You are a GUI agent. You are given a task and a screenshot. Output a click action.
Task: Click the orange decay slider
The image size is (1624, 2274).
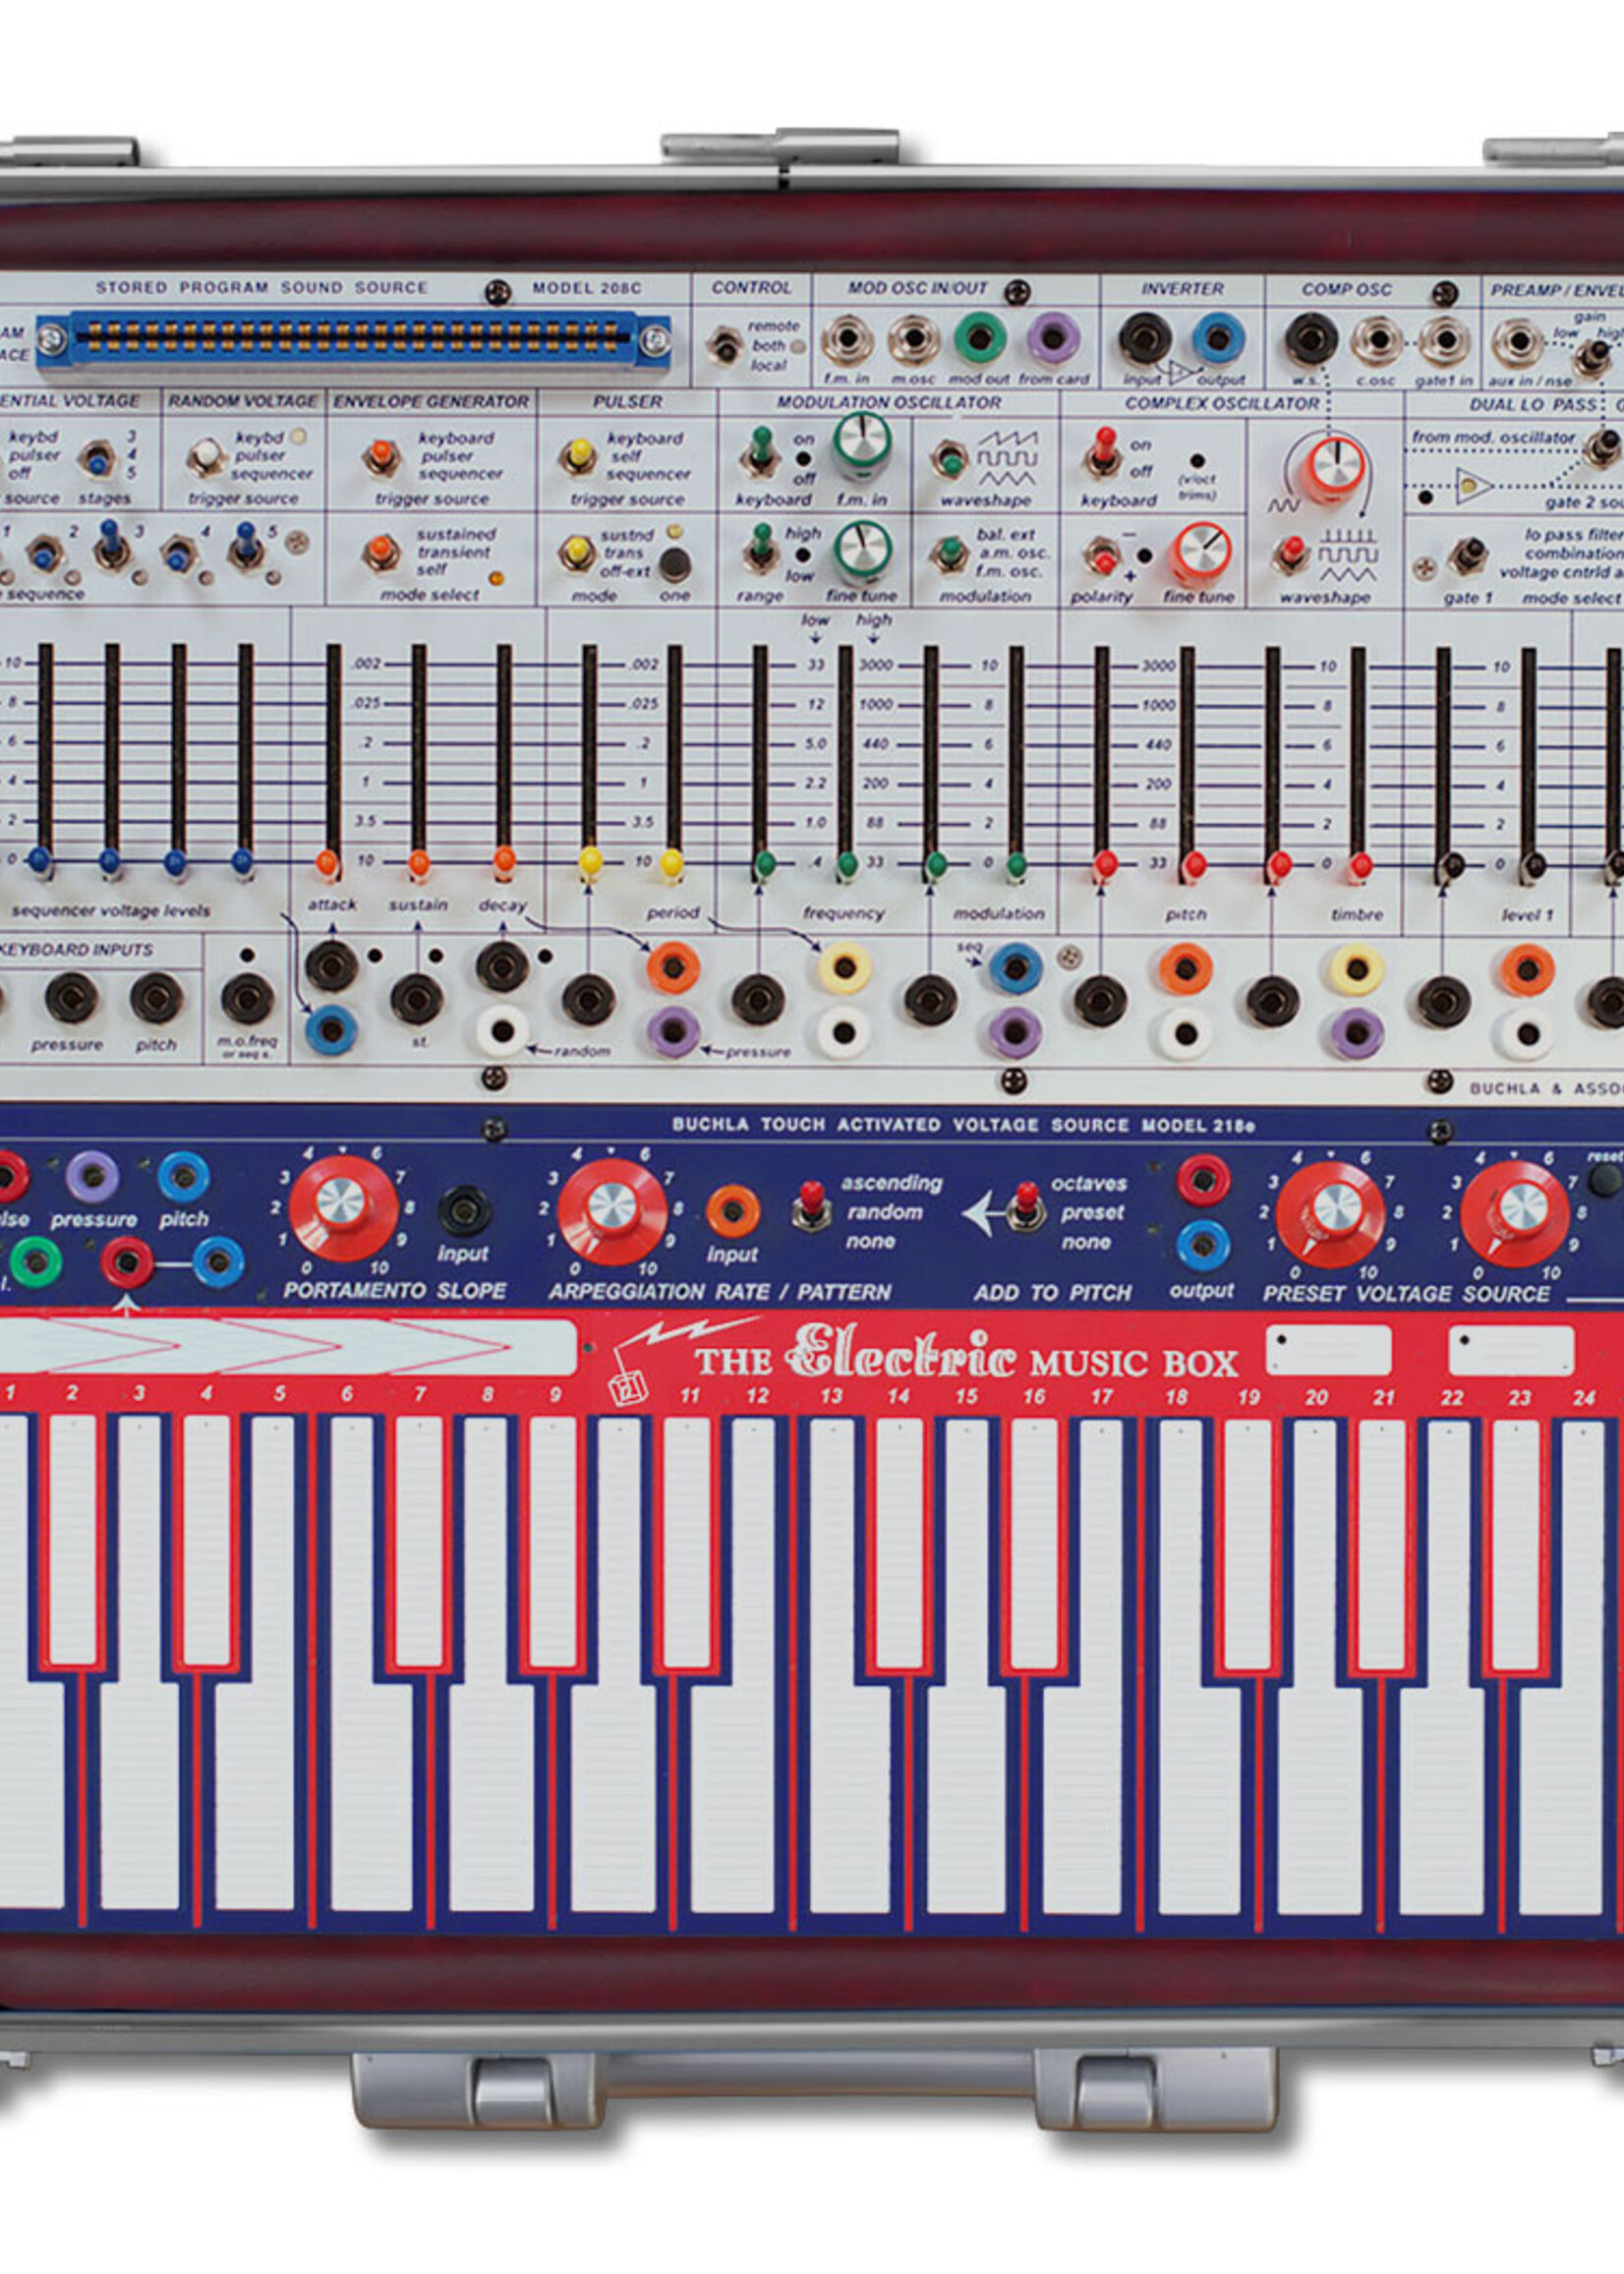click(x=505, y=860)
